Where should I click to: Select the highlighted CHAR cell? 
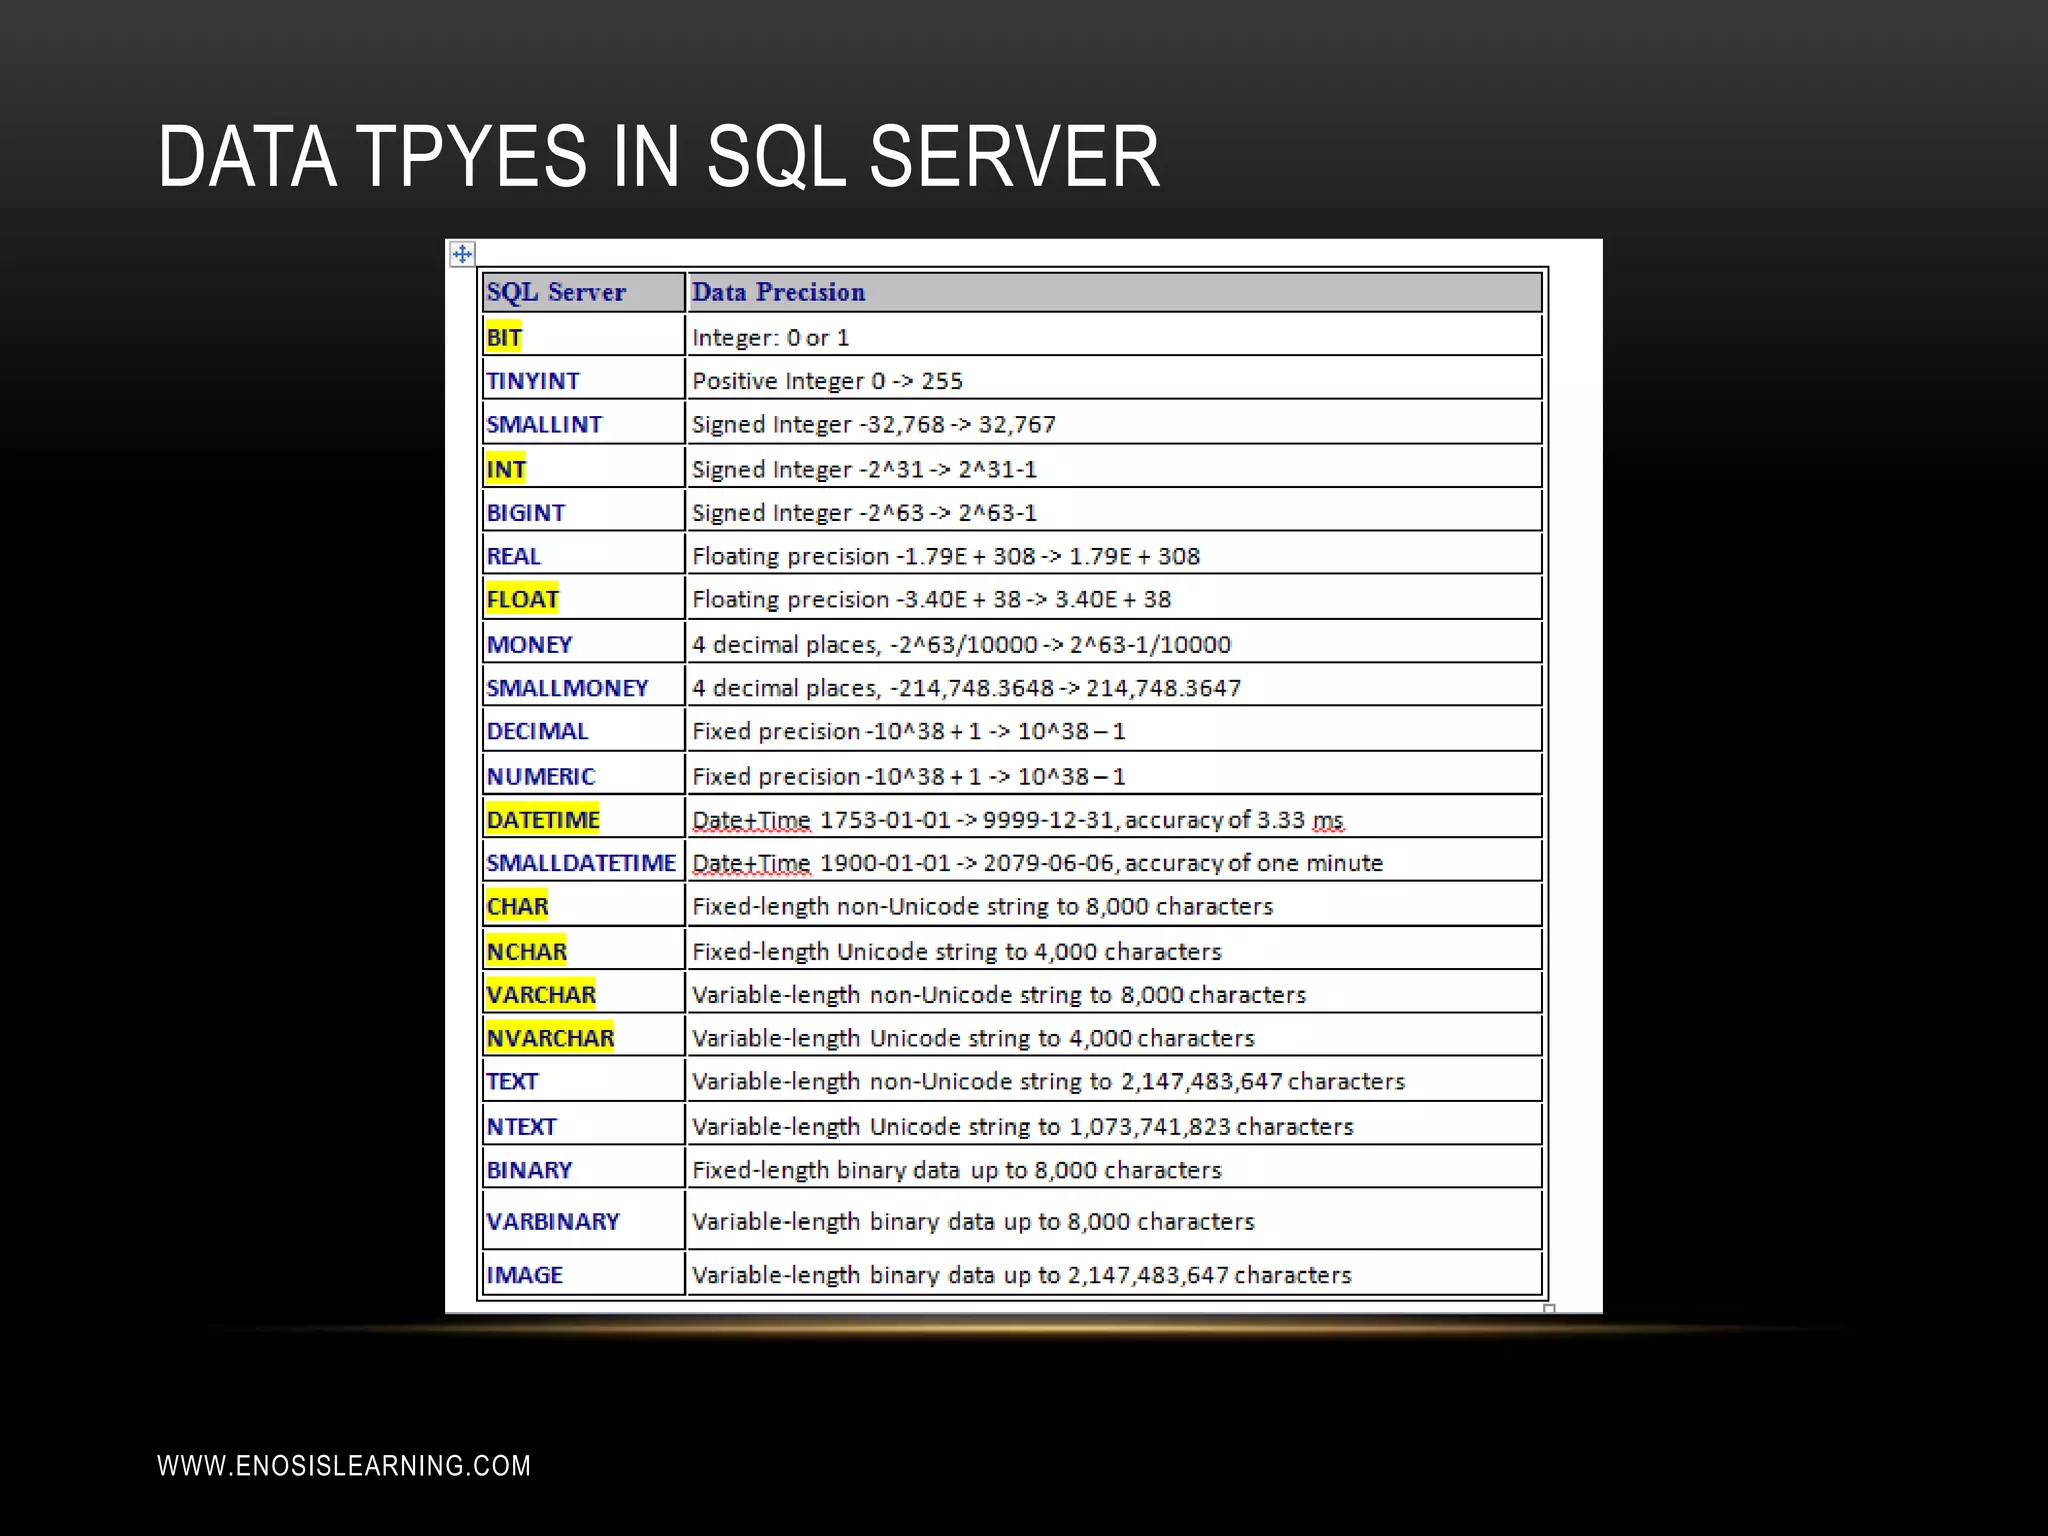(584, 906)
